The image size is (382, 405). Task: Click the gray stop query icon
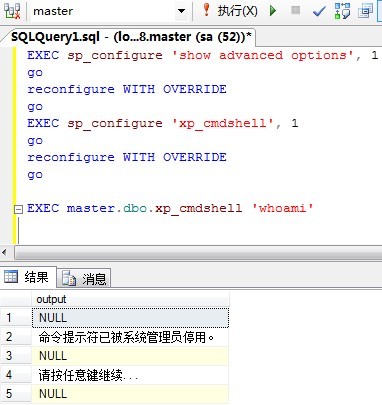(x=295, y=10)
